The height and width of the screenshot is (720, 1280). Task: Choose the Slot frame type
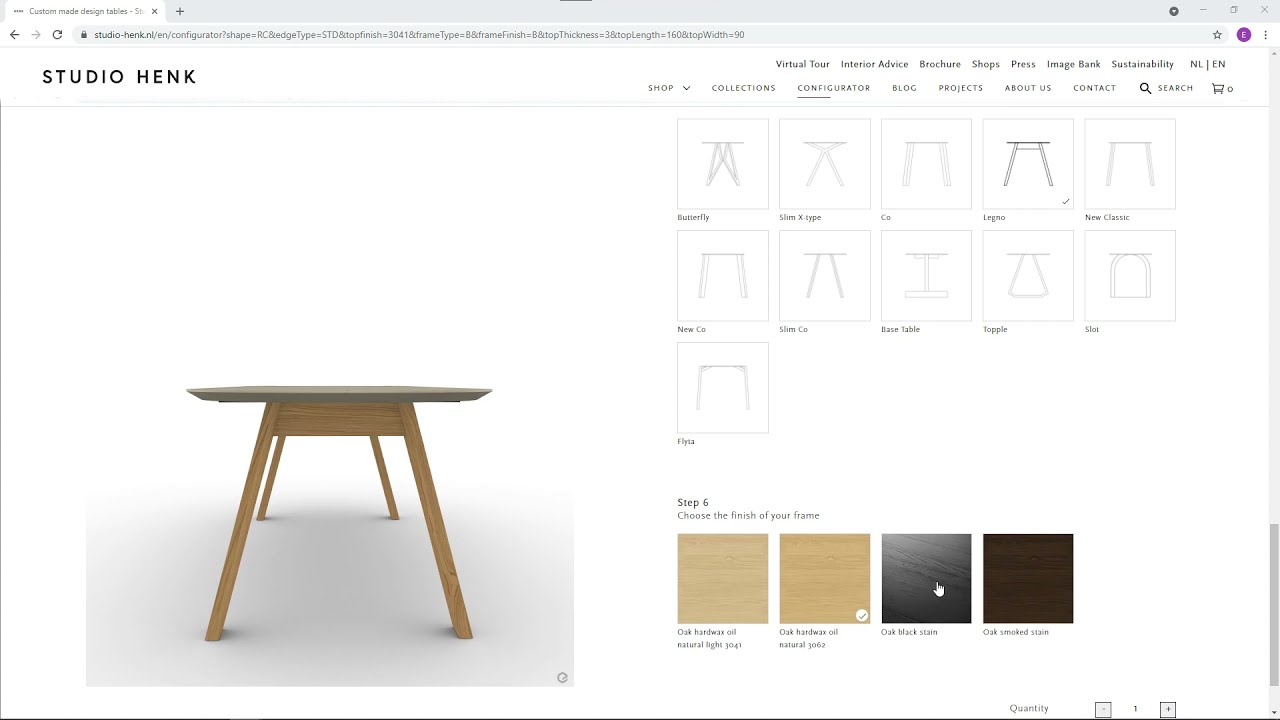point(1130,276)
